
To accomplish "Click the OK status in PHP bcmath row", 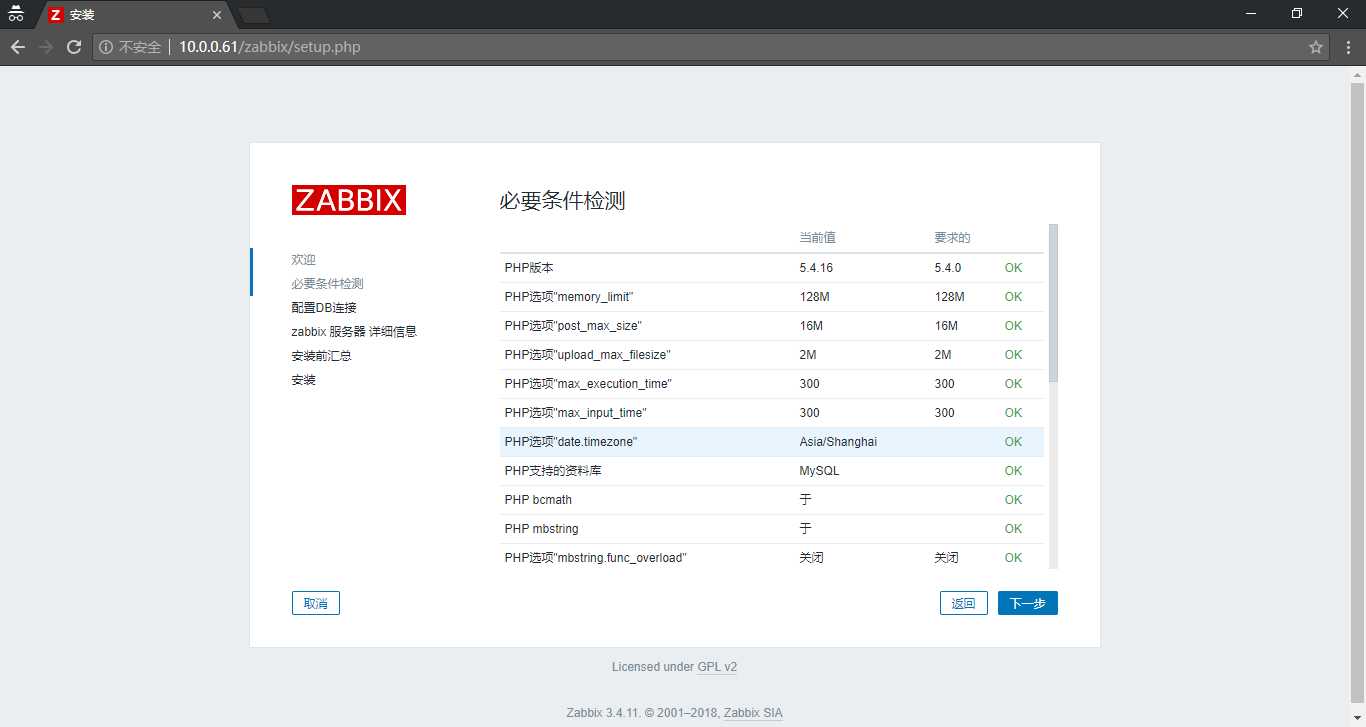I will click(1013, 500).
